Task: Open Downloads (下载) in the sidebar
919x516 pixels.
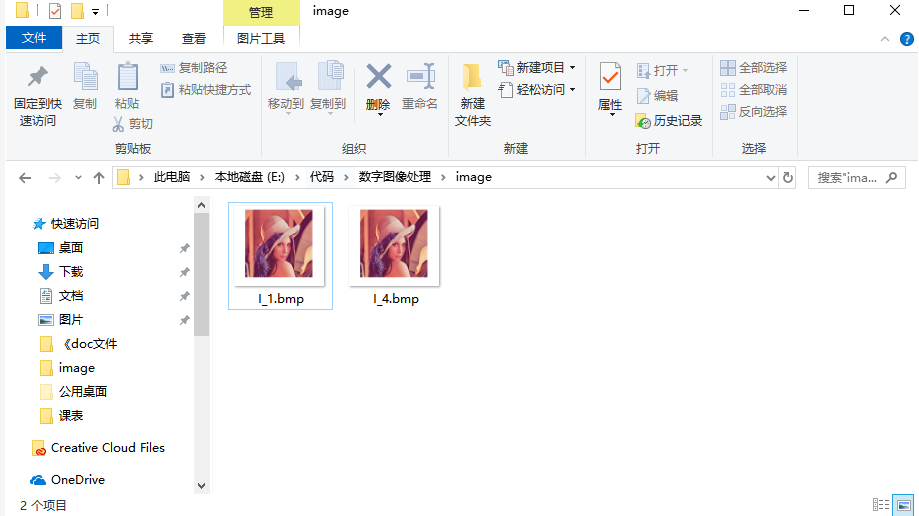Action: pos(61,271)
